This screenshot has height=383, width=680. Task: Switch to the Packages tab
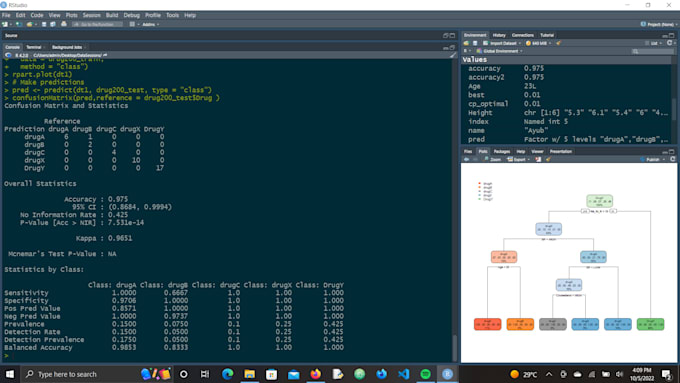(x=502, y=151)
